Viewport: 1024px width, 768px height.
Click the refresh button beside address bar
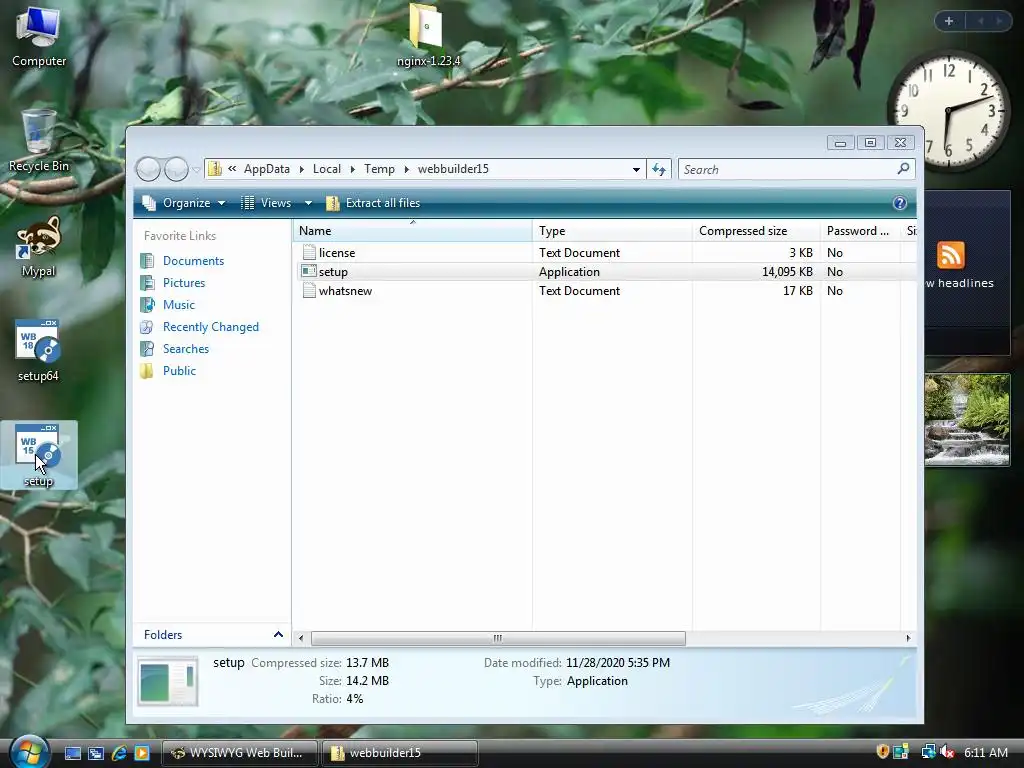point(659,169)
